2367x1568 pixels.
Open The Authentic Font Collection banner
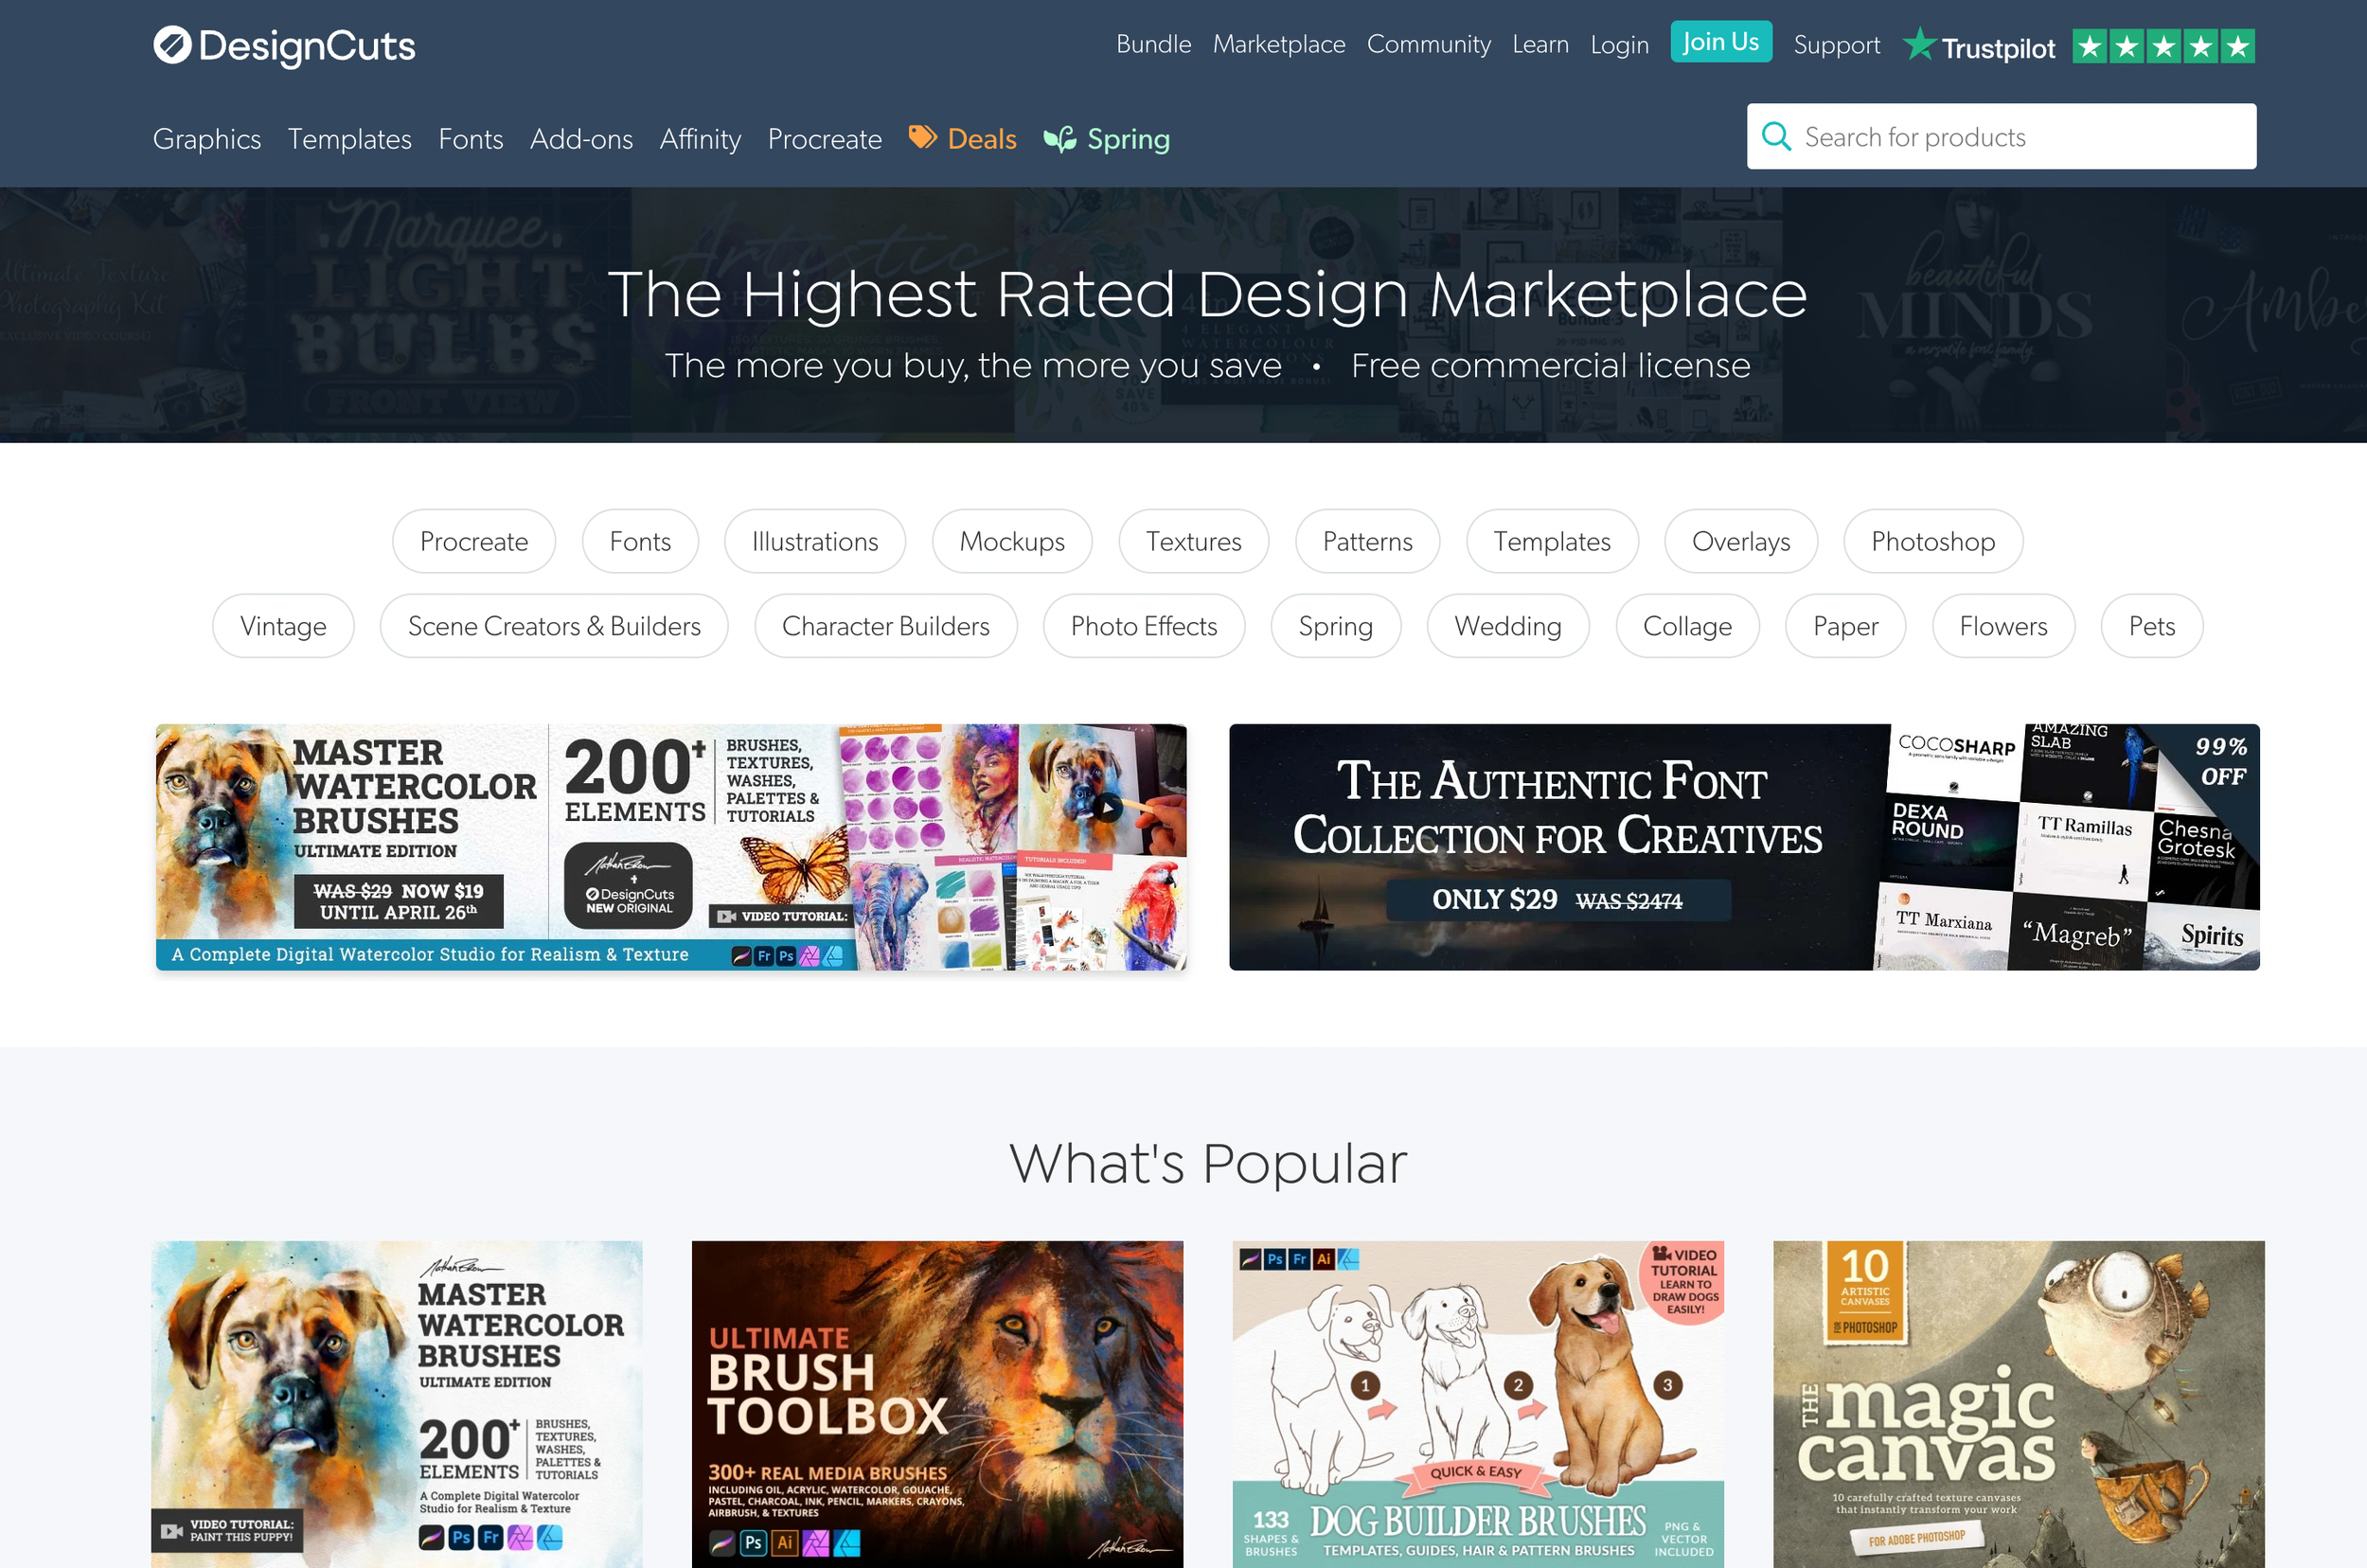click(x=1743, y=847)
